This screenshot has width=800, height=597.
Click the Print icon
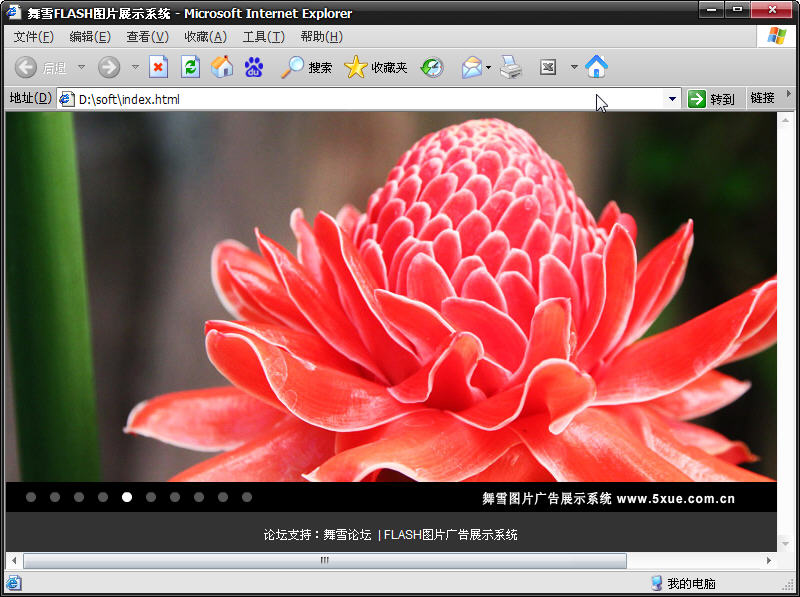[x=511, y=67]
